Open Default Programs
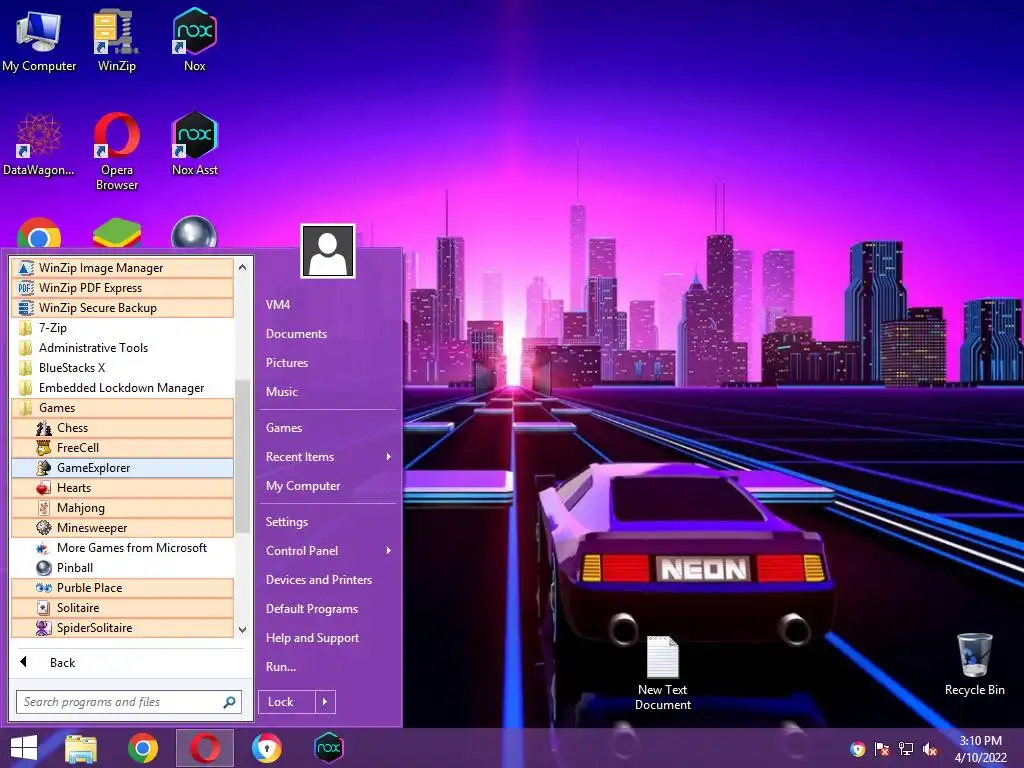 [328, 609]
